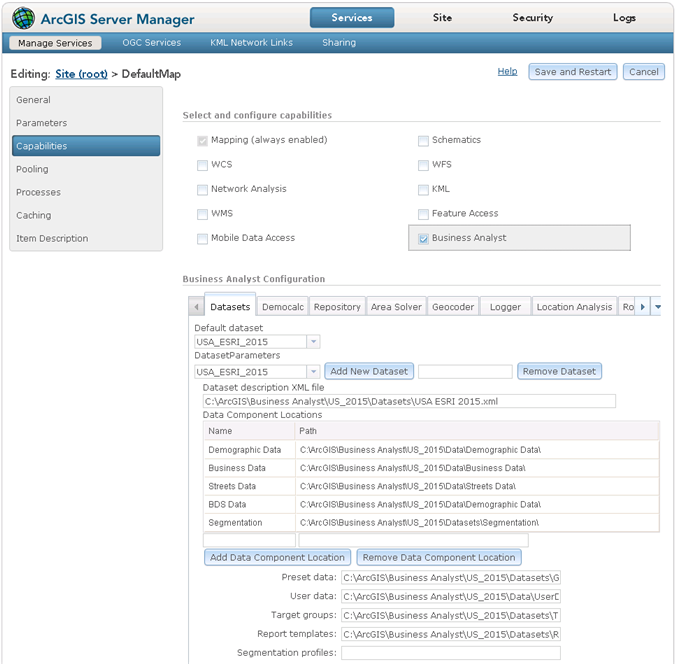Viewport: 676px width, 664px height.
Task: Enable the WFS capability checkbox
Action: (423, 165)
